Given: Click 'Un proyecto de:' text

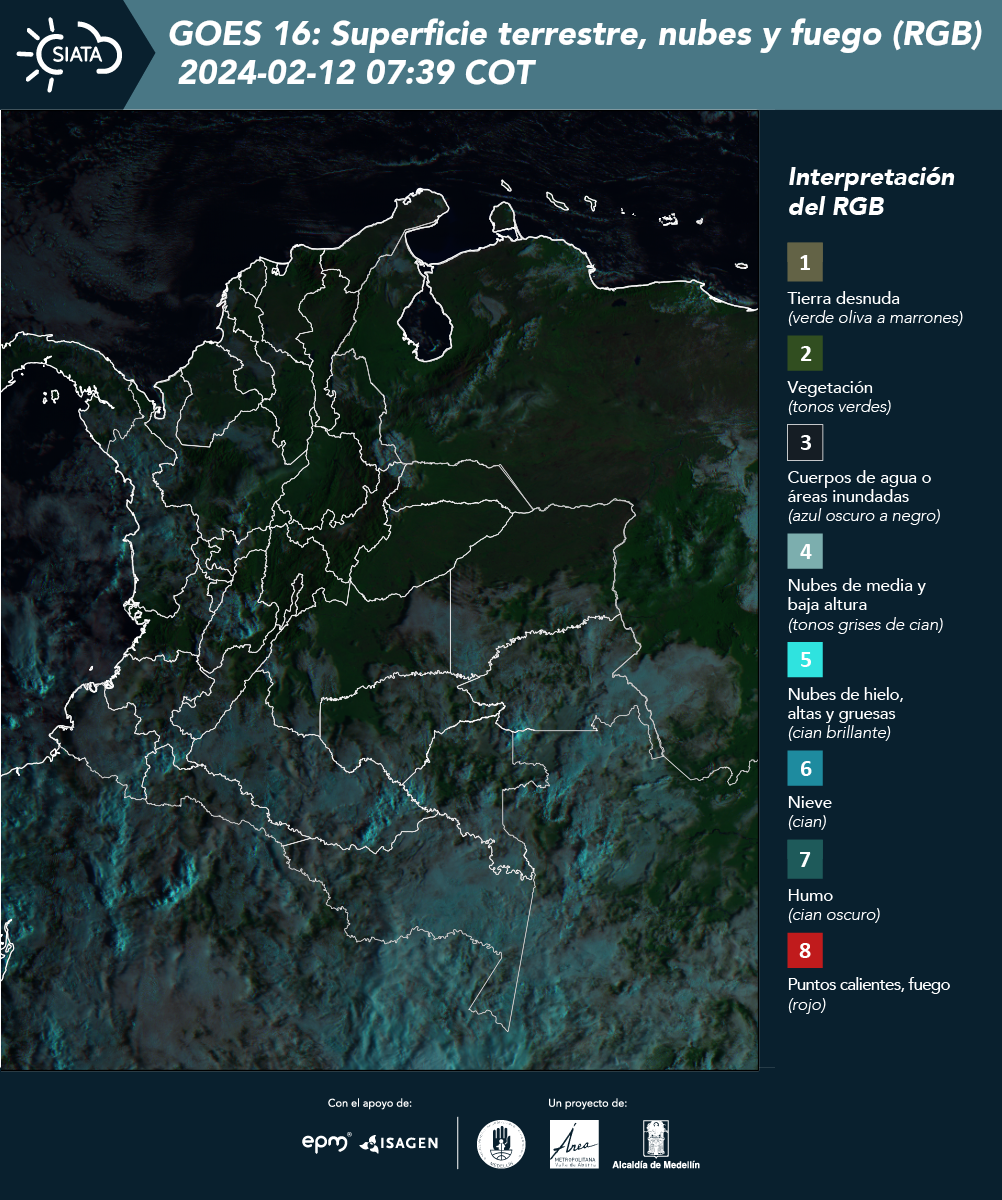Looking at the screenshot, I should click(588, 1103).
